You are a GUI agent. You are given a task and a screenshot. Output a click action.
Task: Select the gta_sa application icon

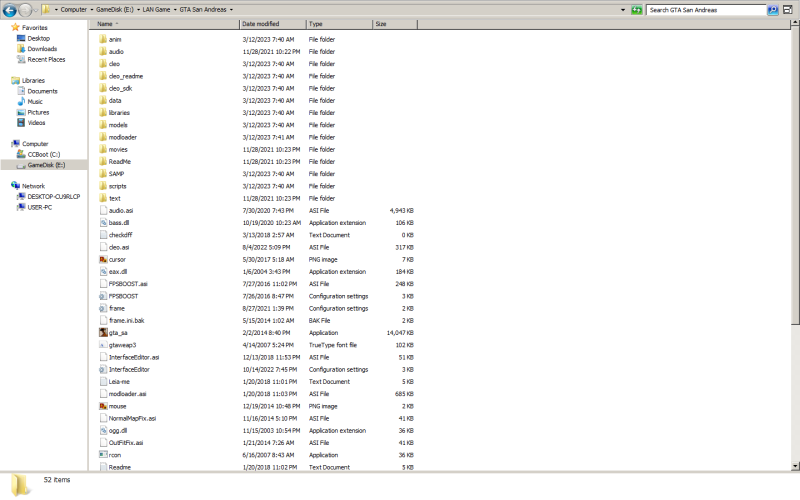pos(103,333)
